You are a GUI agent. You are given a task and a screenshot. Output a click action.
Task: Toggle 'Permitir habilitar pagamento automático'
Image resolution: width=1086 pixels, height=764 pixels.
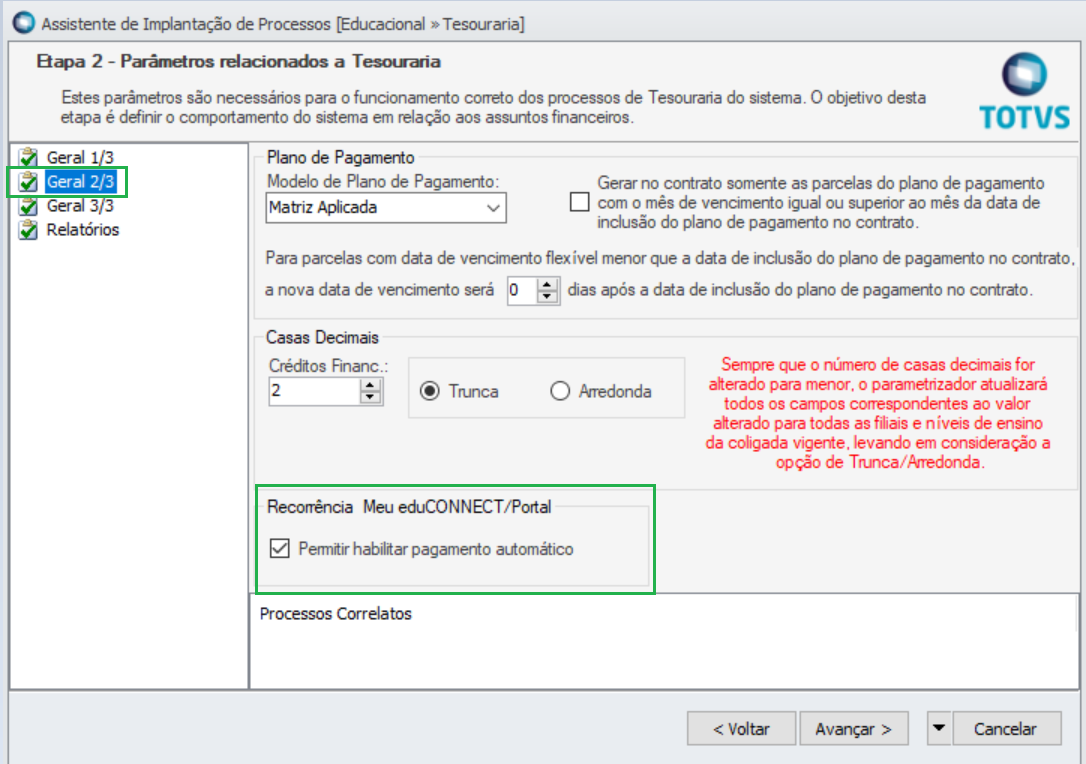tap(280, 549)
